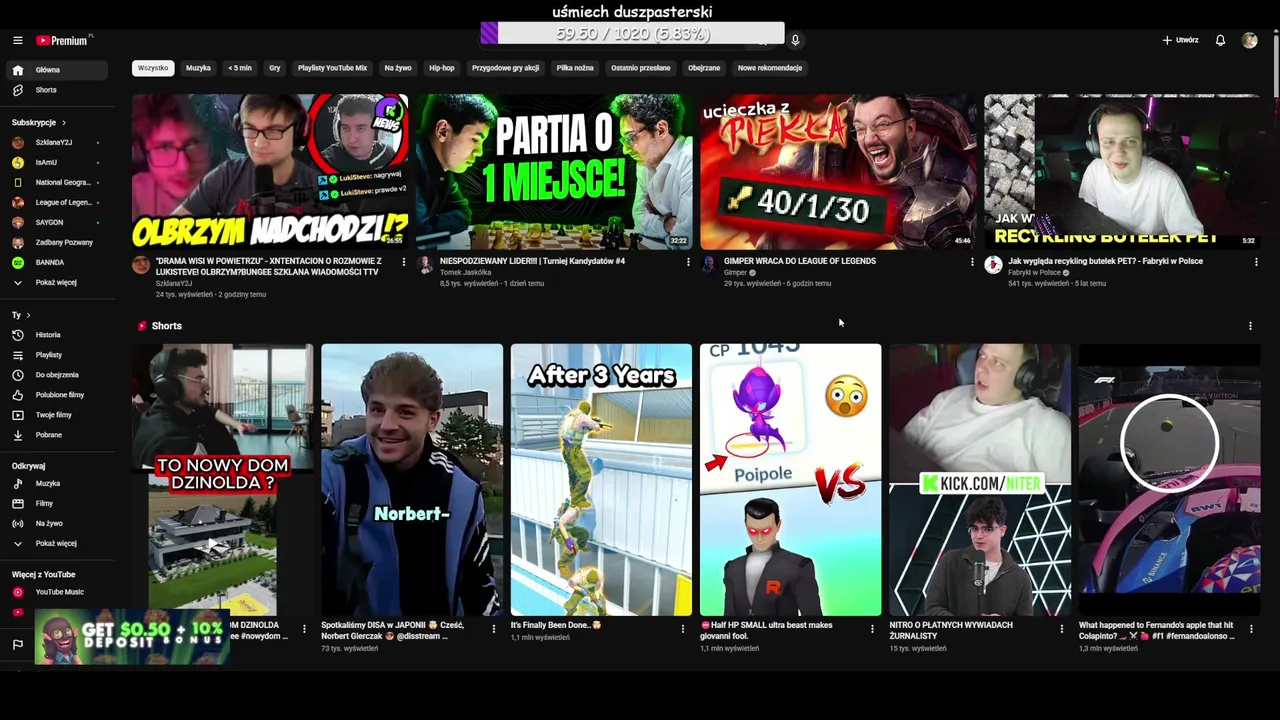Screen dimensions: 1280x720
Task: Select the Muzyka filter chip
Action: tap(198, 68)
